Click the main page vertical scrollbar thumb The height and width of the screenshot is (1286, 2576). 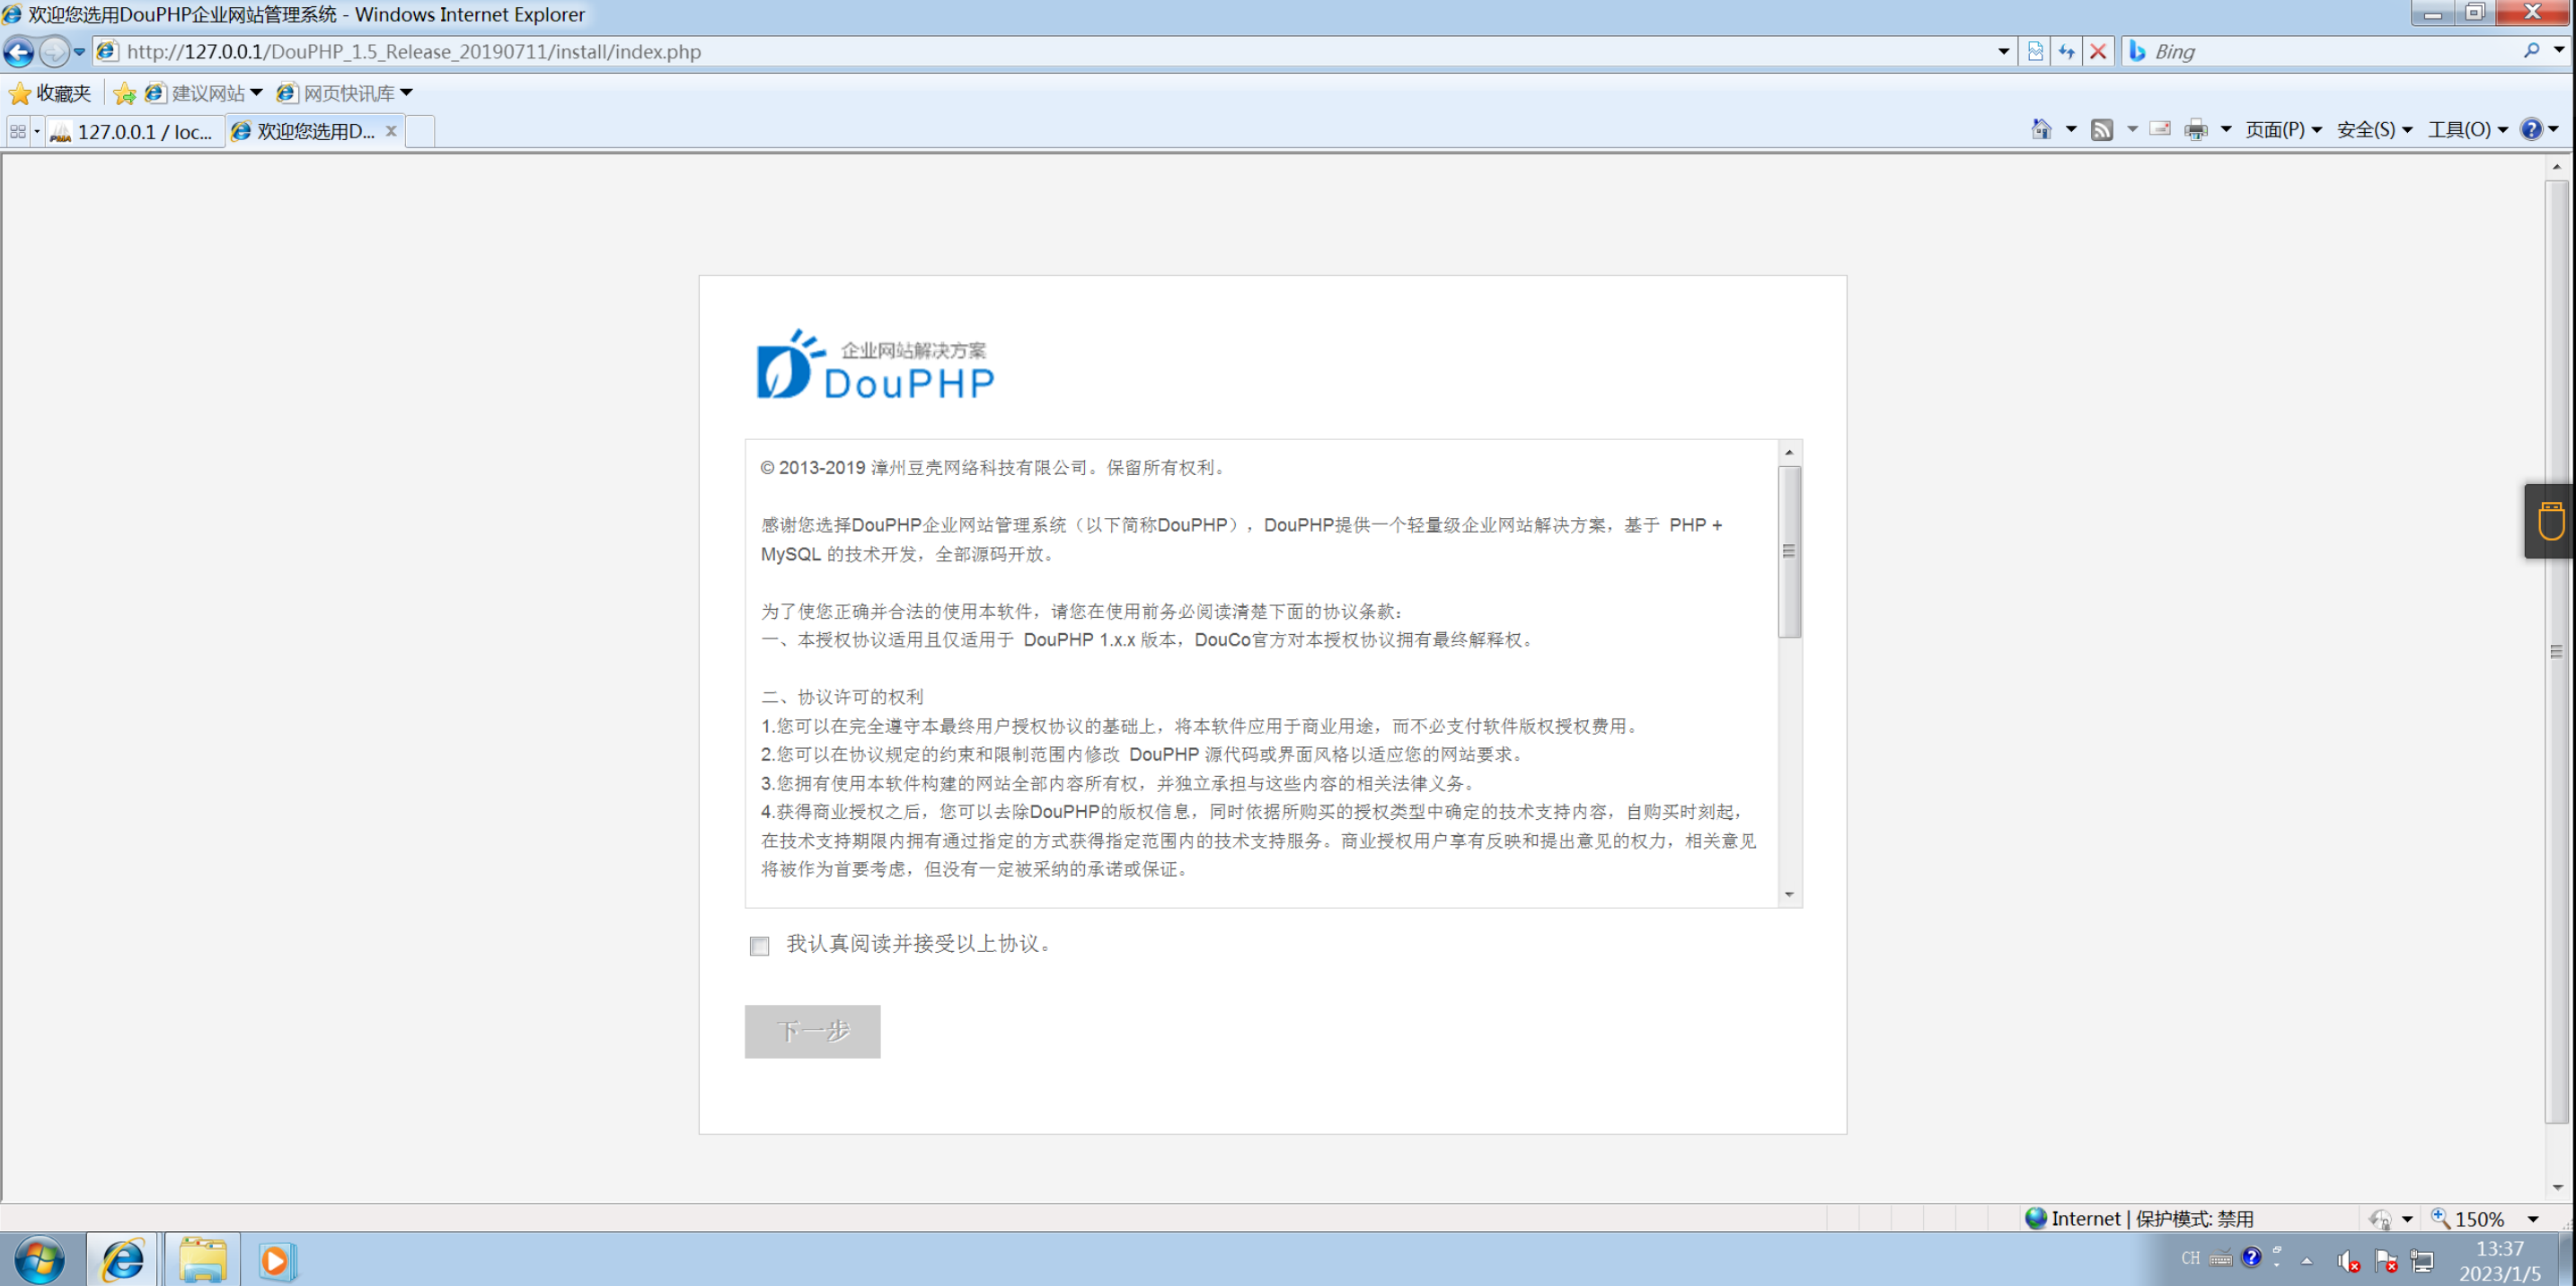2556,652
